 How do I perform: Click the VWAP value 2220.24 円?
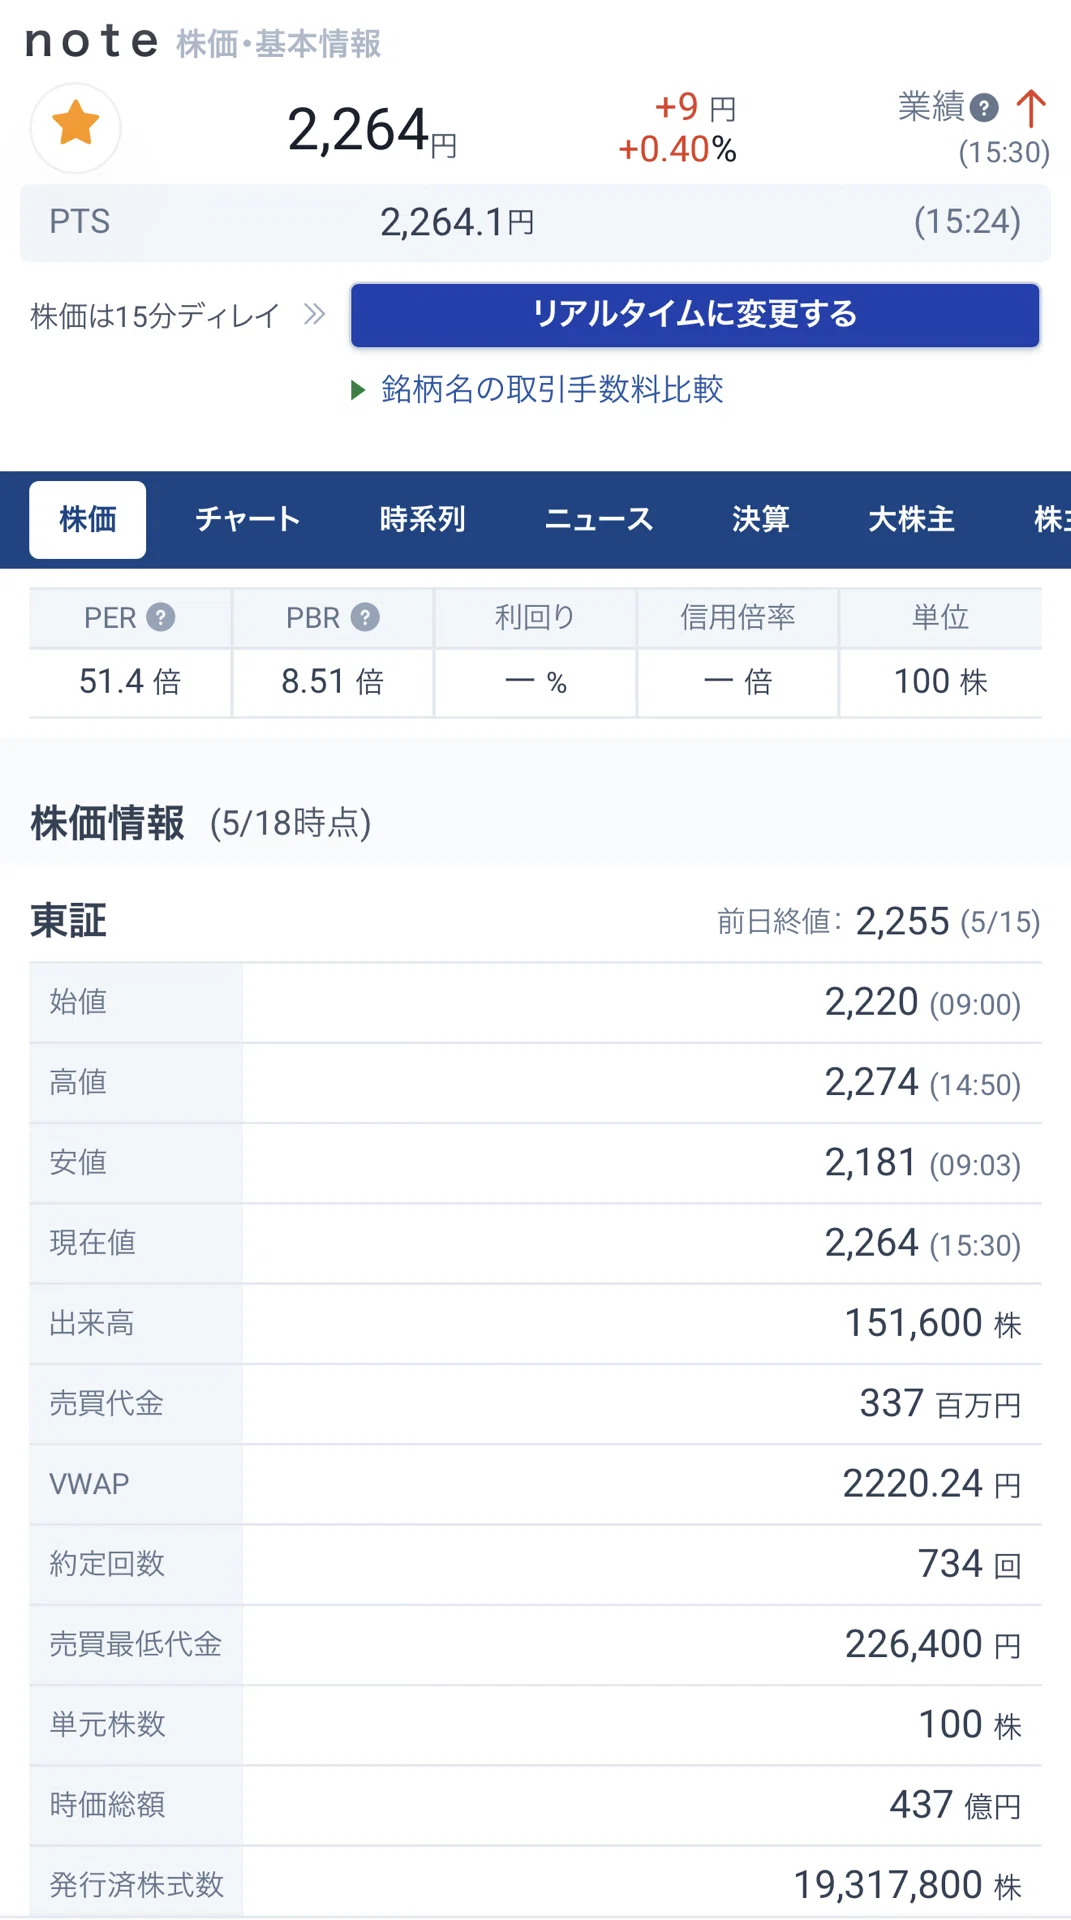[932, 1484]
